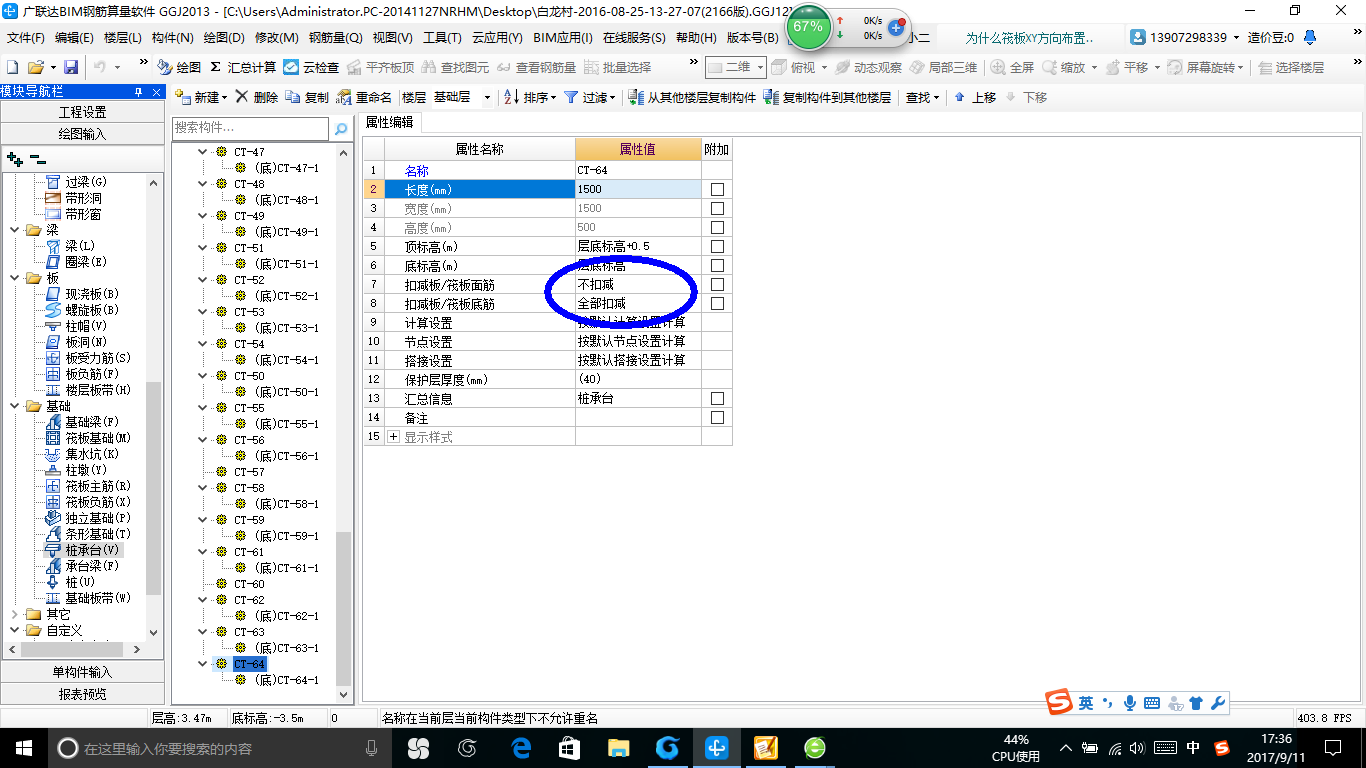Save the project with the floppy disk icon
The image size is (1366, 768).
(71, 67)
